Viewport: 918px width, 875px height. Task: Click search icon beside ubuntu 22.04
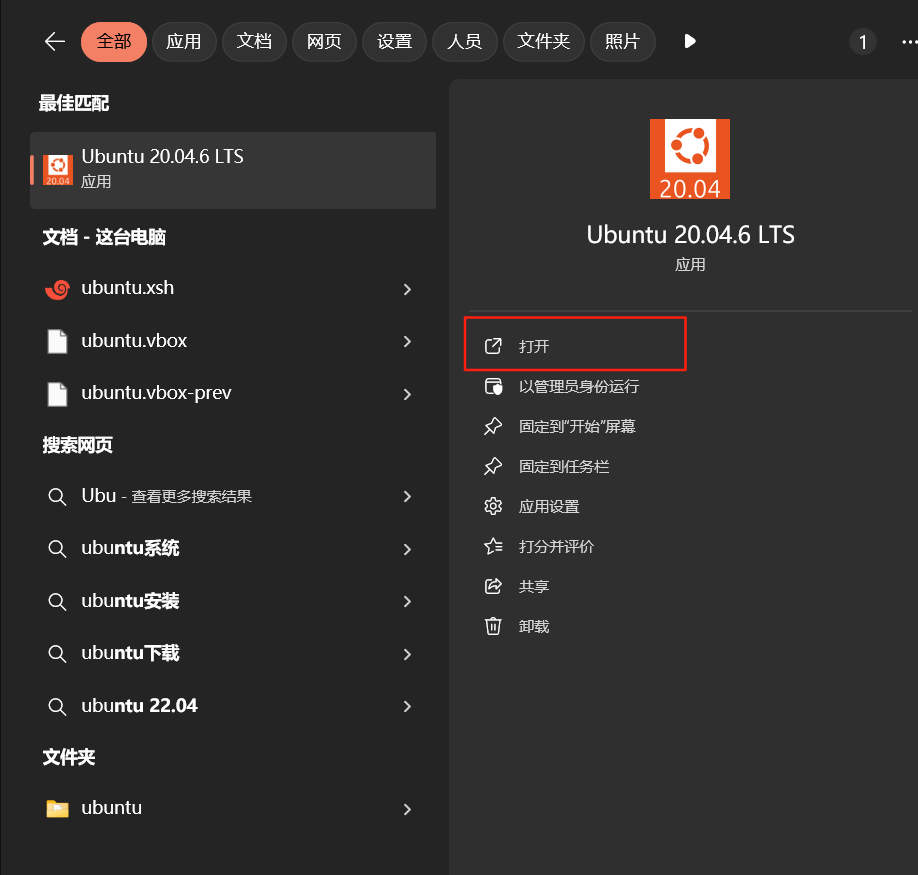point(57,706)
